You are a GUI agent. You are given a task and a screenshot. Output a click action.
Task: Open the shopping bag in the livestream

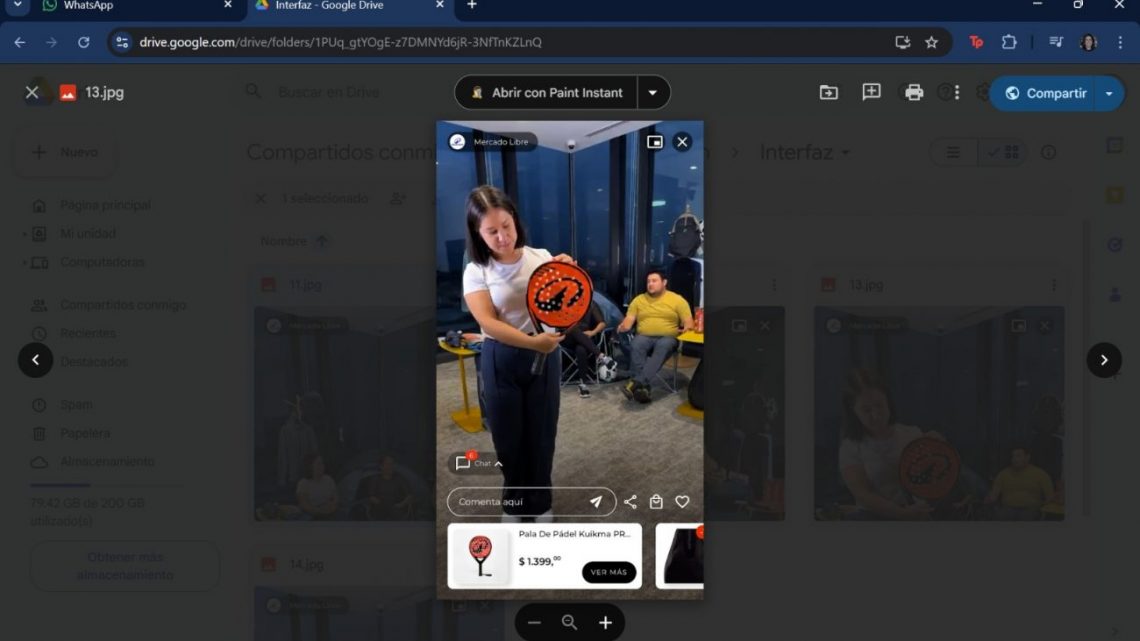[656, 501]
